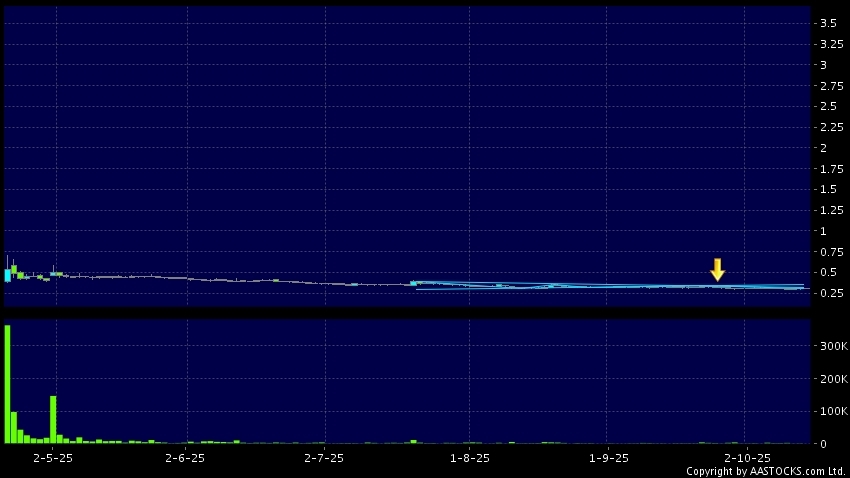
Task: Click the 1 price axis label
Action: tap(823, 231)
